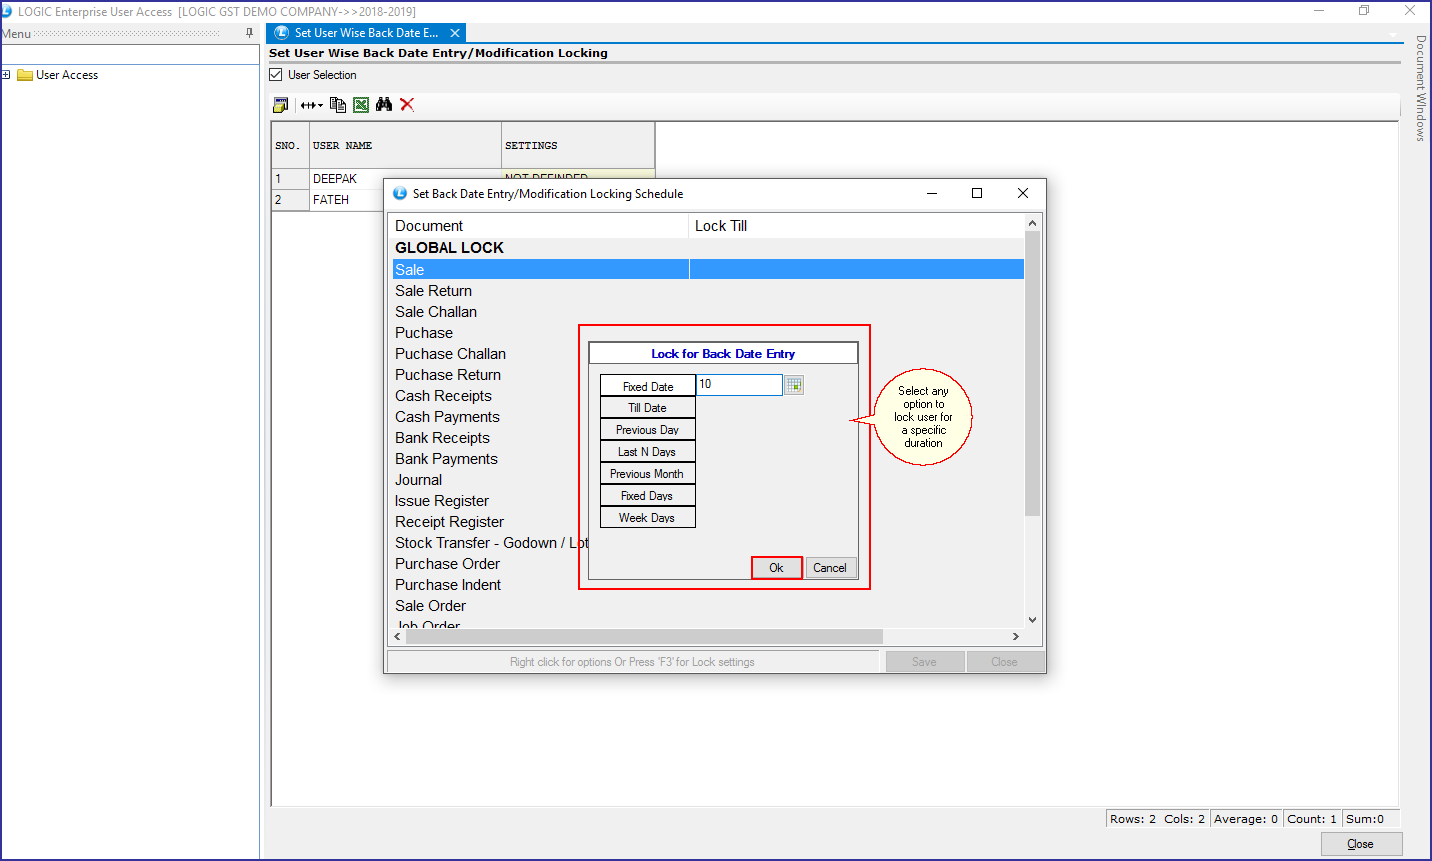Pick the Fixed Days lock option

click(648, 496)
